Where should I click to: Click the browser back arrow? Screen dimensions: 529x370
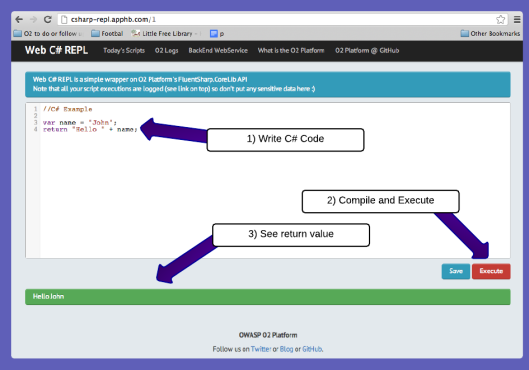[19, 20]
